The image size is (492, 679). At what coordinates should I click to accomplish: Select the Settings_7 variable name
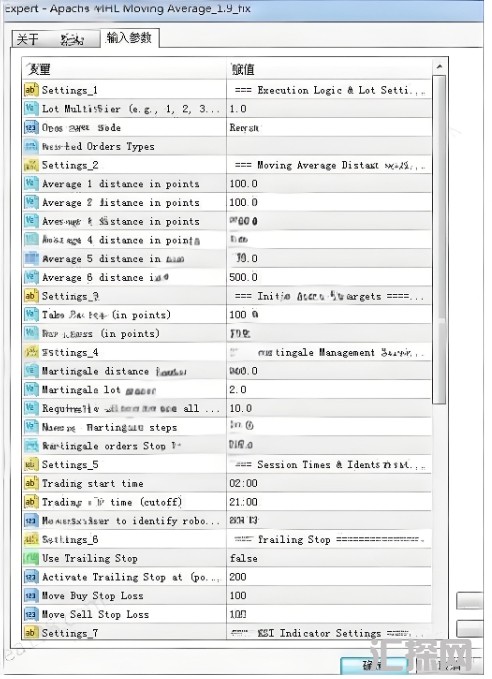click(70, 633)
